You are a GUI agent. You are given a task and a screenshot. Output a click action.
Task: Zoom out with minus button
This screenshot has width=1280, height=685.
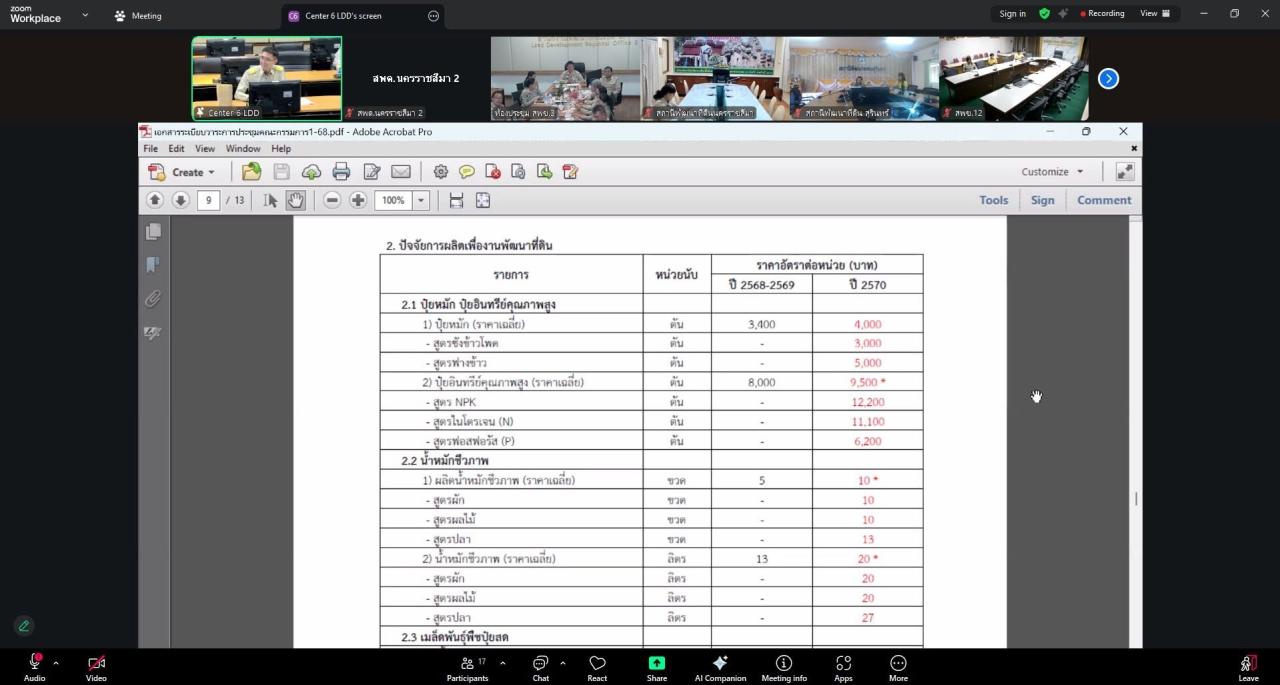pyautogui.click(x=332, y=200)
